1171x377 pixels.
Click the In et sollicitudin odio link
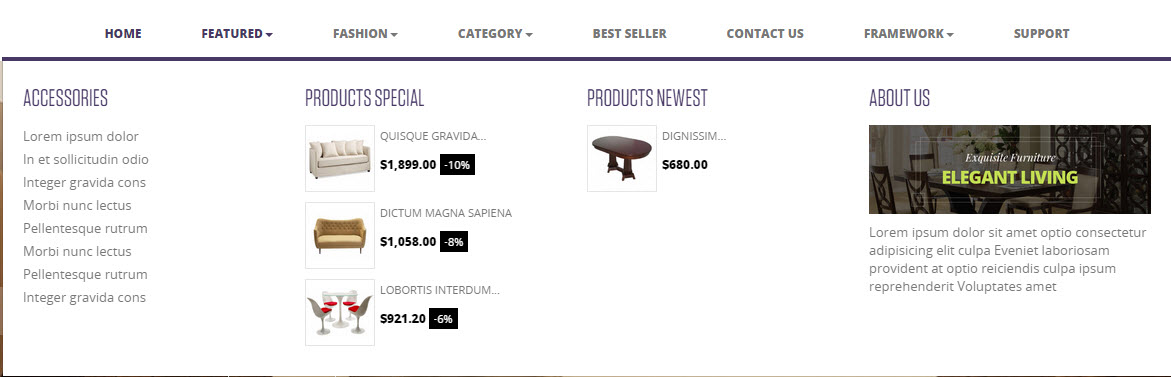pyautogui.click(x=86, y=160)
